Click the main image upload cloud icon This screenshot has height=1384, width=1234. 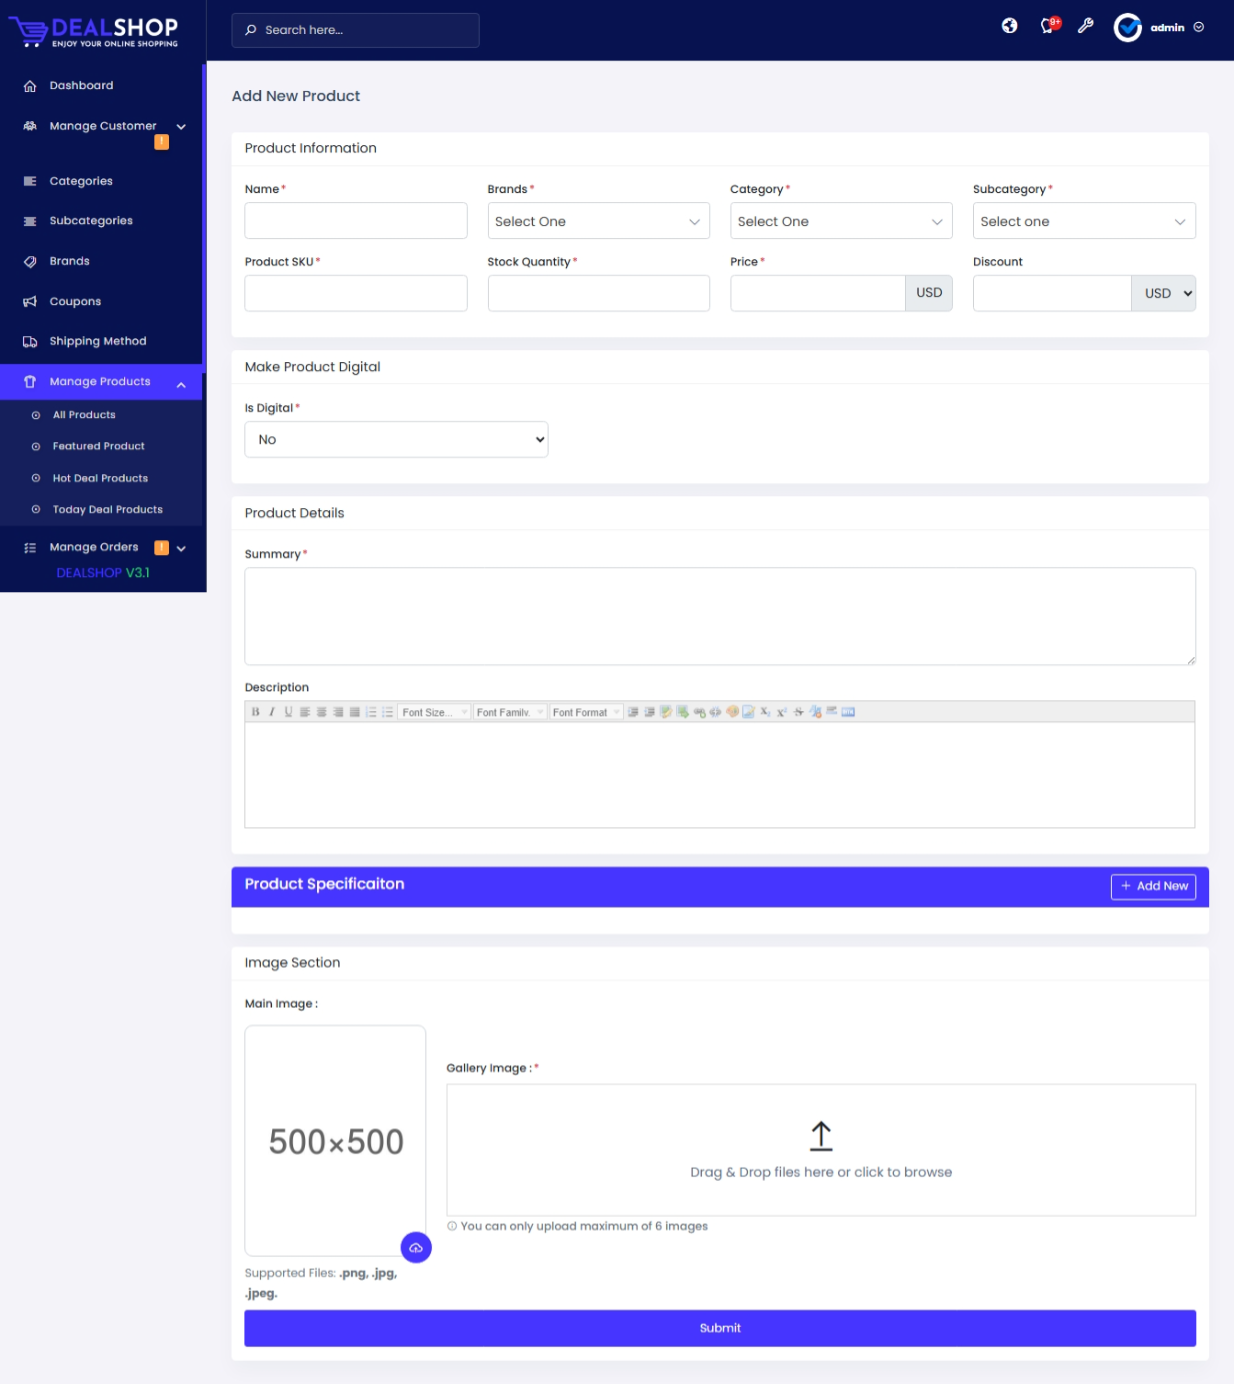click(416, 1247)
